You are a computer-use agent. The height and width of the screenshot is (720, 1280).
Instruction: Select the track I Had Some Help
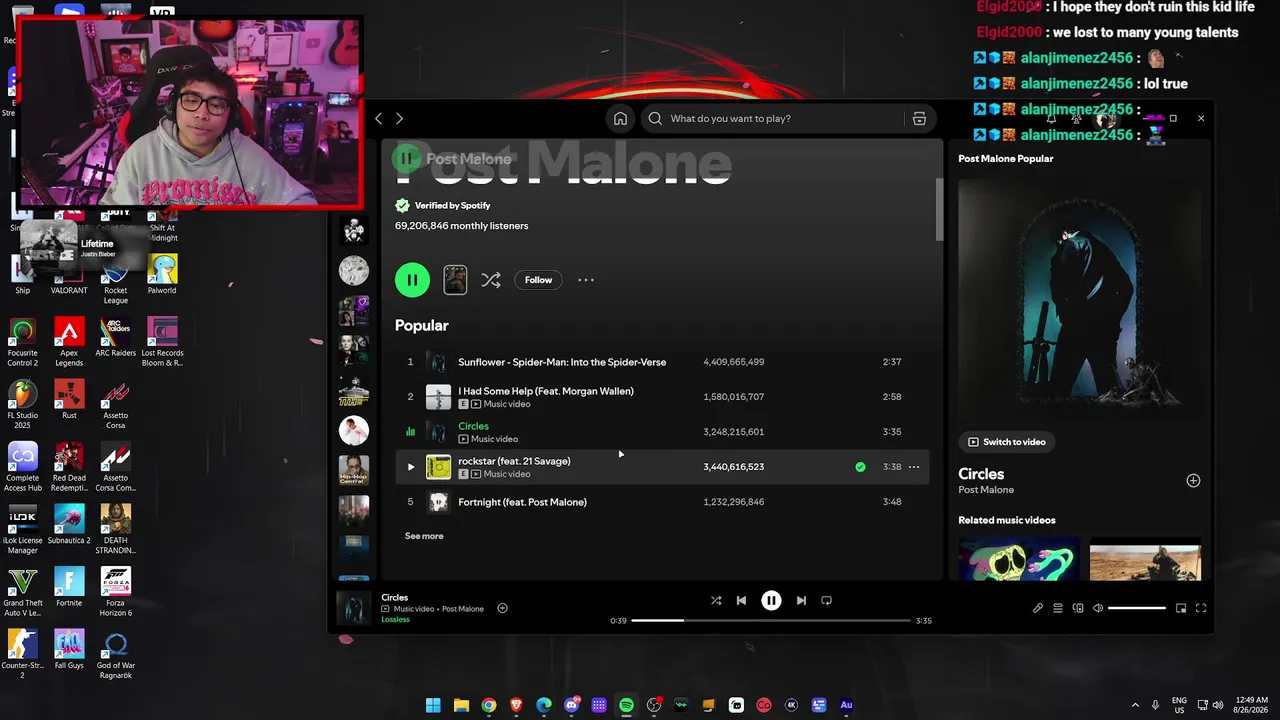click(x=546, y=391)
